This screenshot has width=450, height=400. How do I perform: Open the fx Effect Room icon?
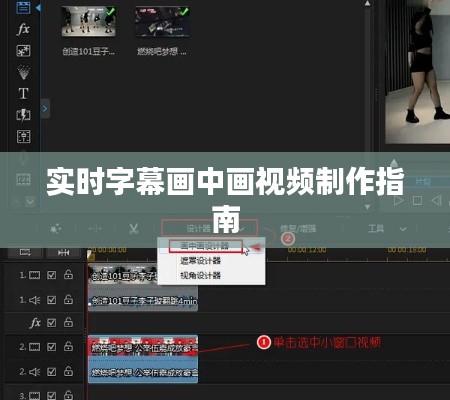click(23, 29)
